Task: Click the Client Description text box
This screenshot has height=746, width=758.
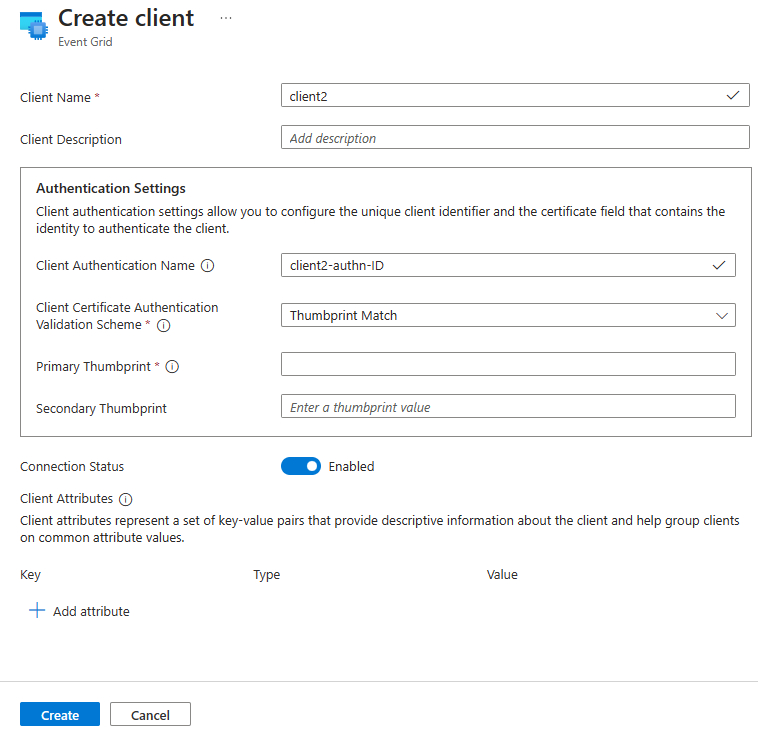Action: click(515, 138)
